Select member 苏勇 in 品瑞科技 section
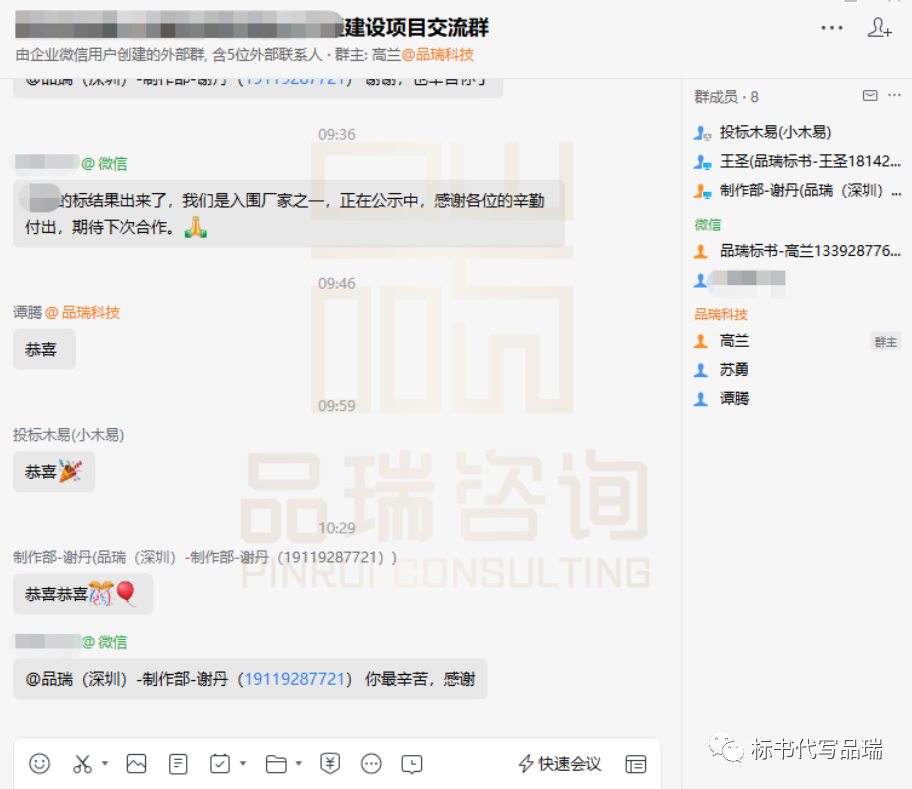912x789 pixels. 733,369
